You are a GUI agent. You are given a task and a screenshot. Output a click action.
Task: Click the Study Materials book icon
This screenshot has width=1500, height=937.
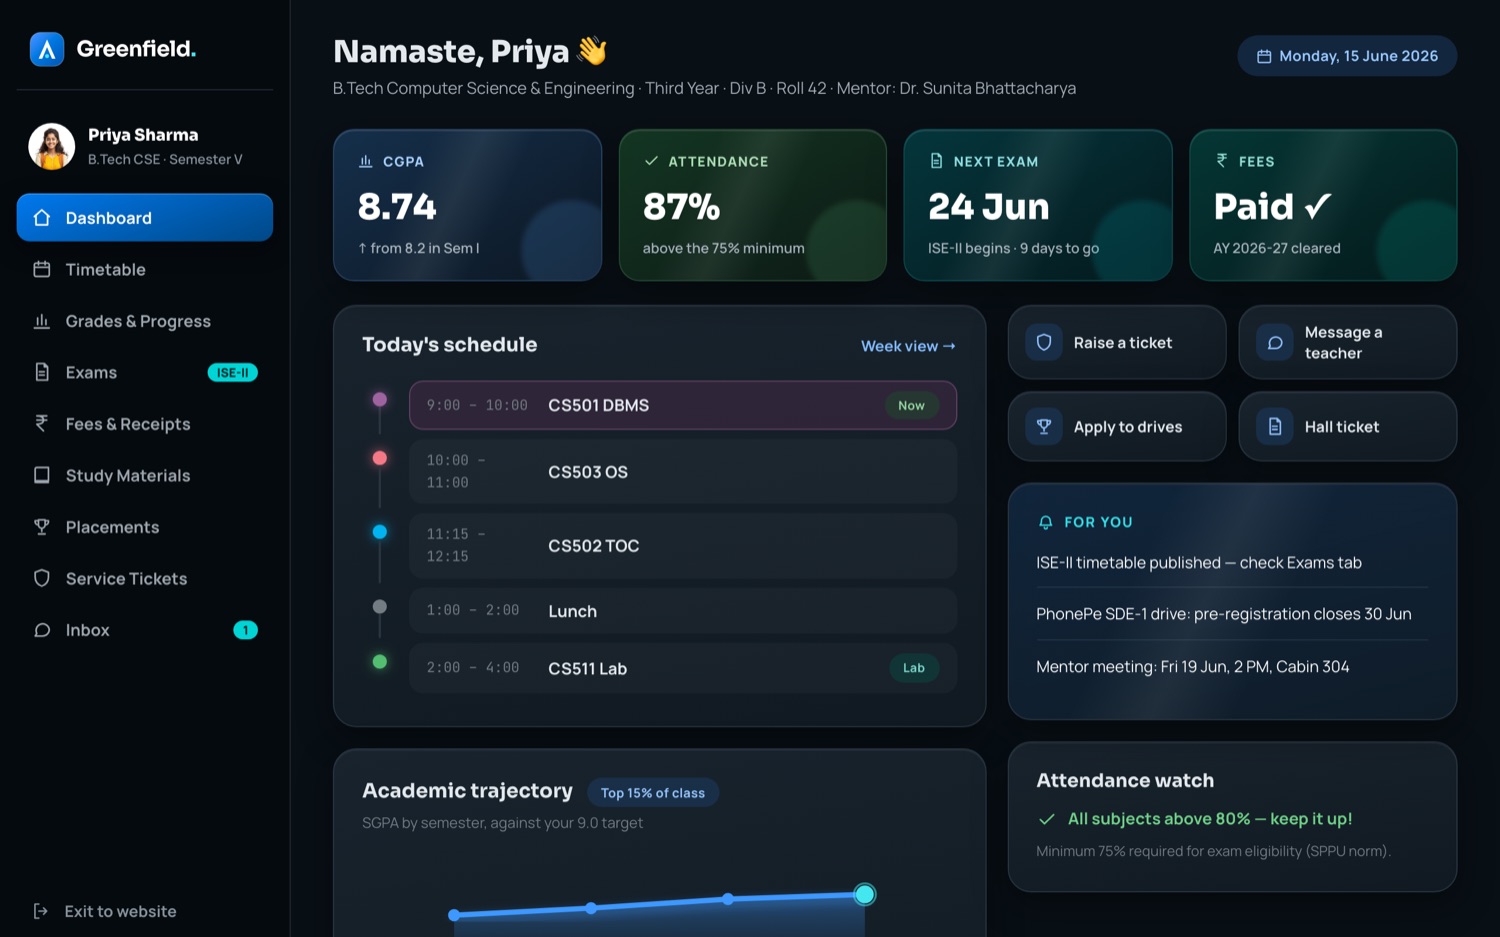pos(42,475)
